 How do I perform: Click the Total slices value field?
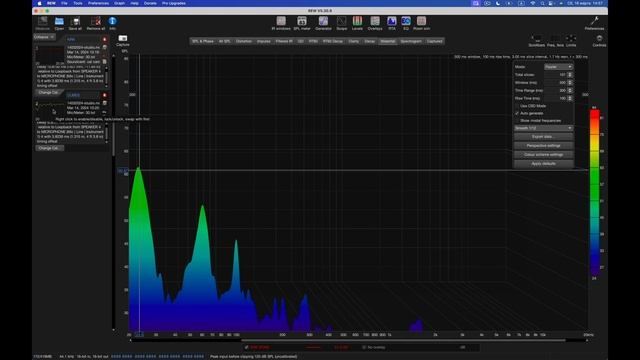tap(556, 75)
